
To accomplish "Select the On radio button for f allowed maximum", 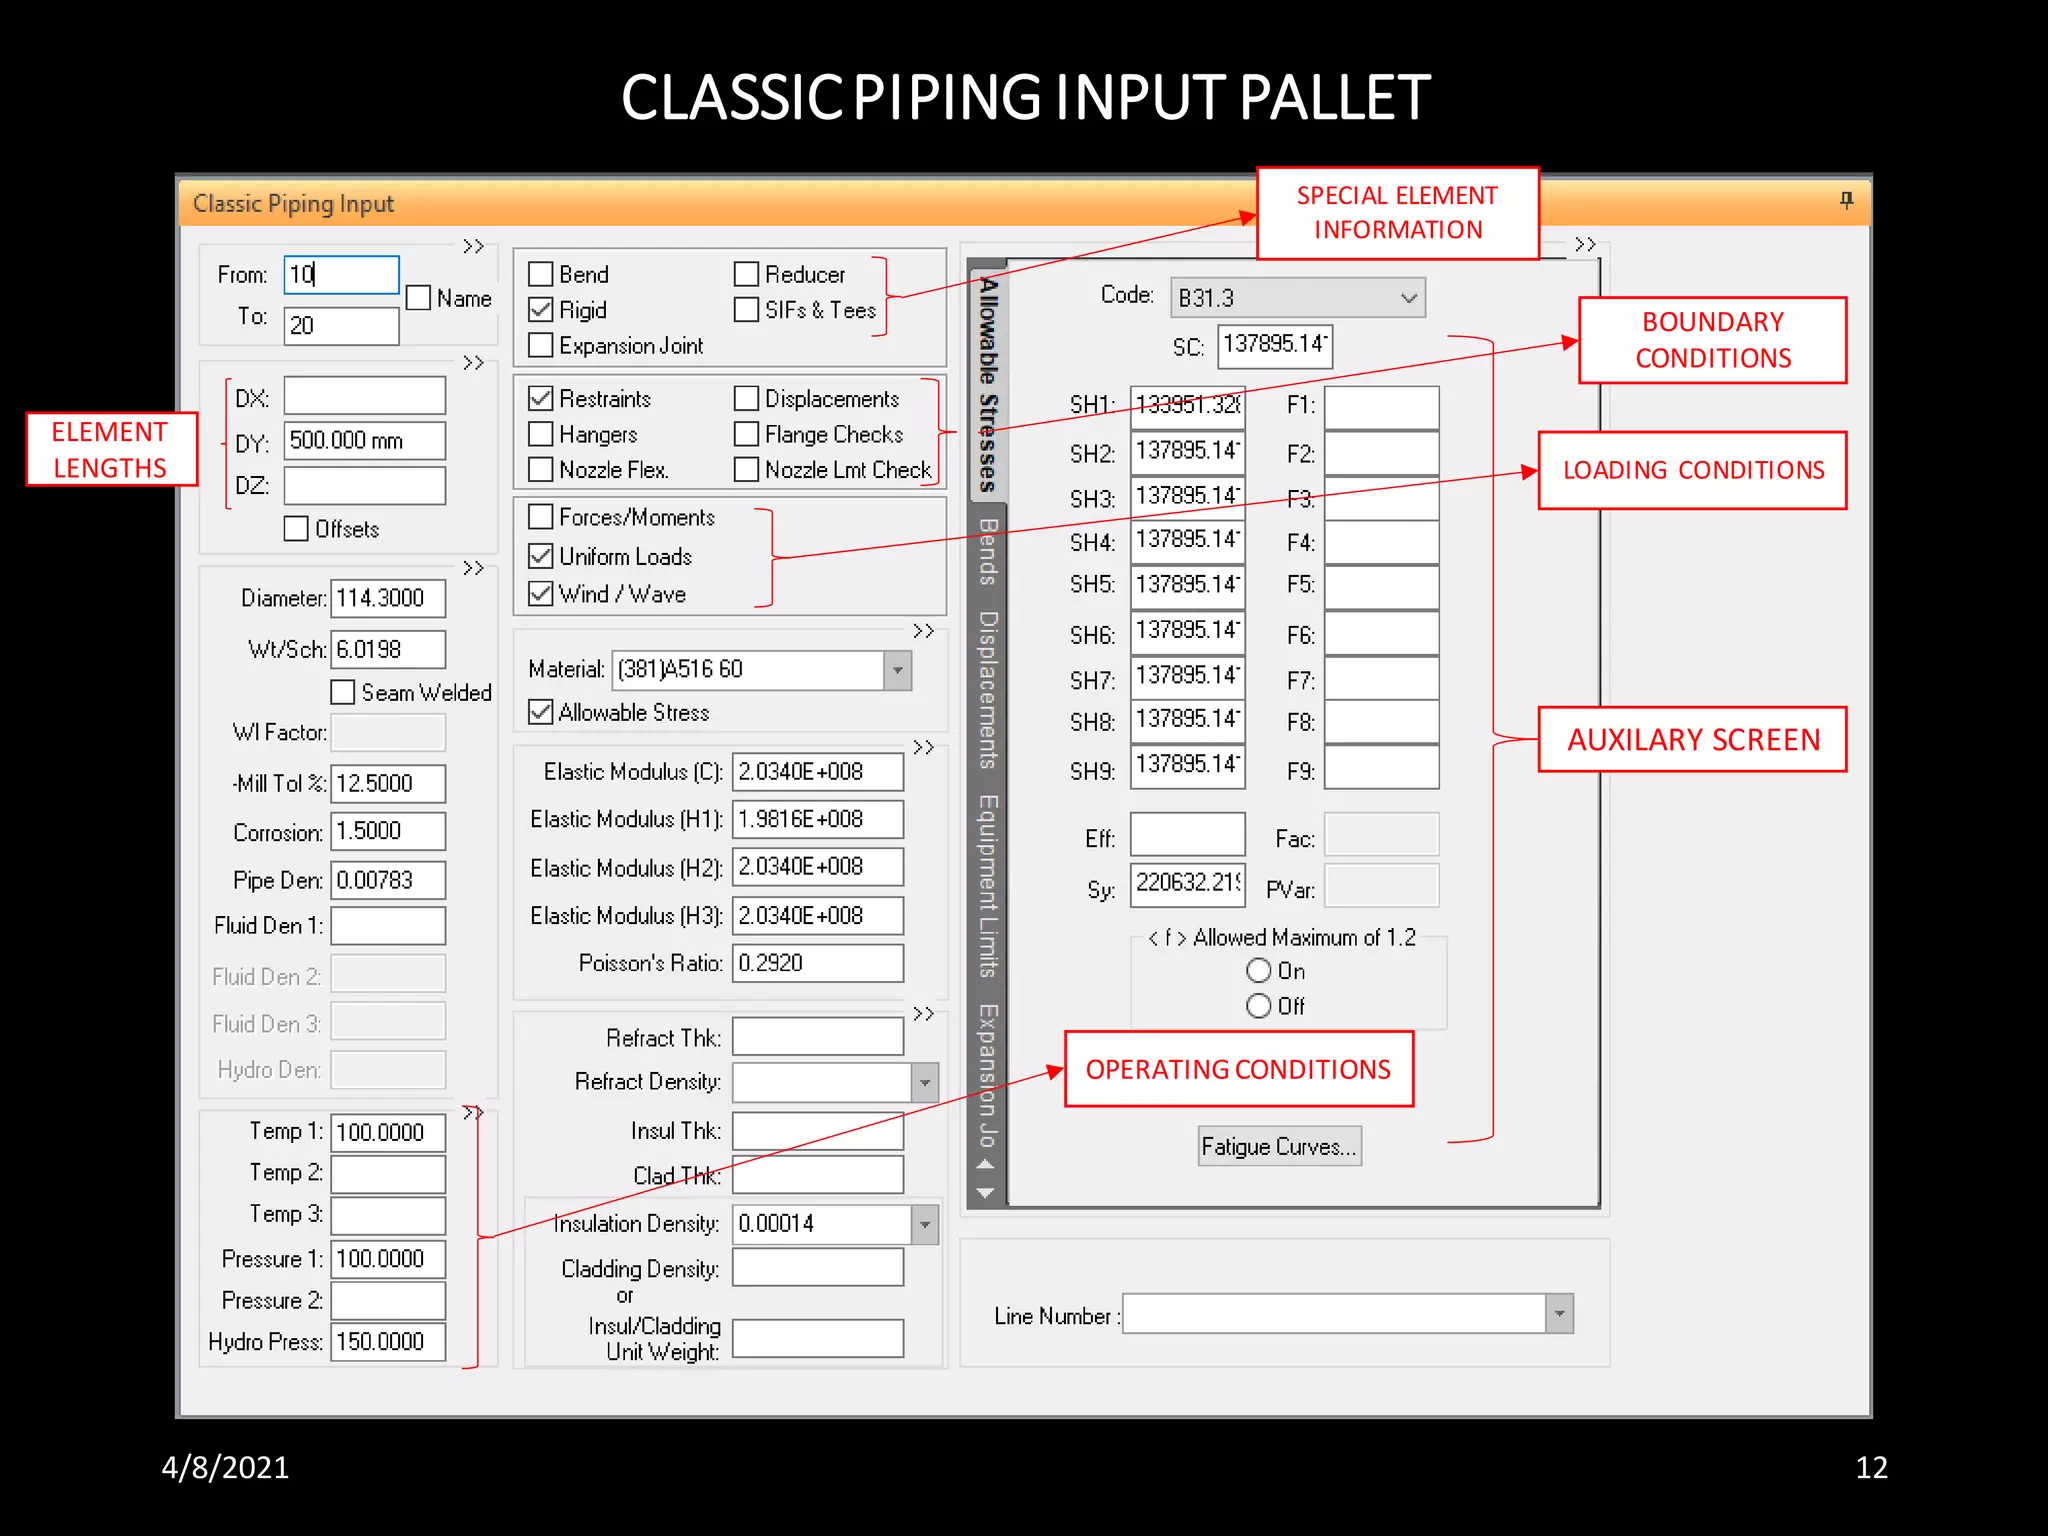I will [1258, 970].
